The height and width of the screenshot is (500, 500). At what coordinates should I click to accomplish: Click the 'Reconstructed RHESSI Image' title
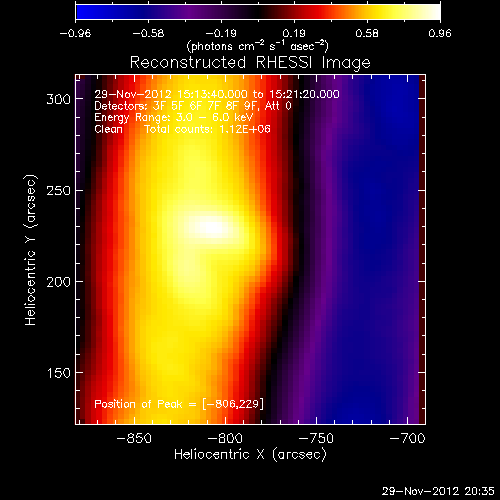pyautogui.click(x=250, y=63)
